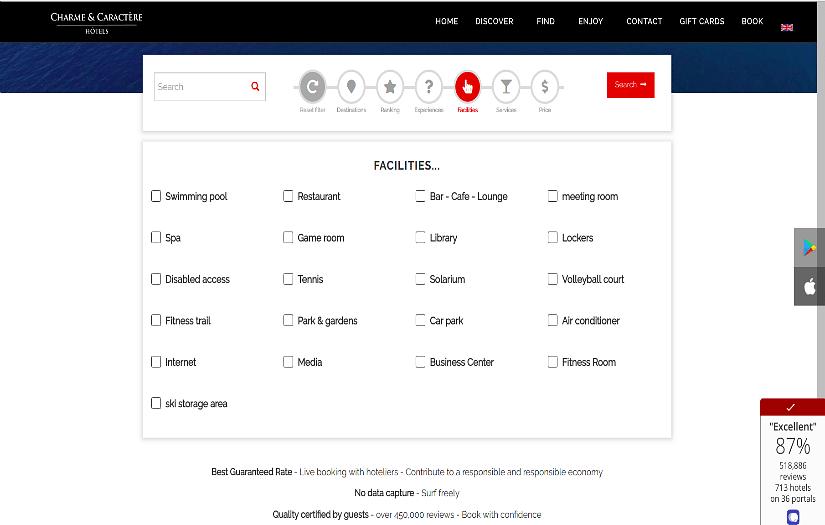Focus the Search text input field
This screenshot has height=525, width=825.
(200, 87)
